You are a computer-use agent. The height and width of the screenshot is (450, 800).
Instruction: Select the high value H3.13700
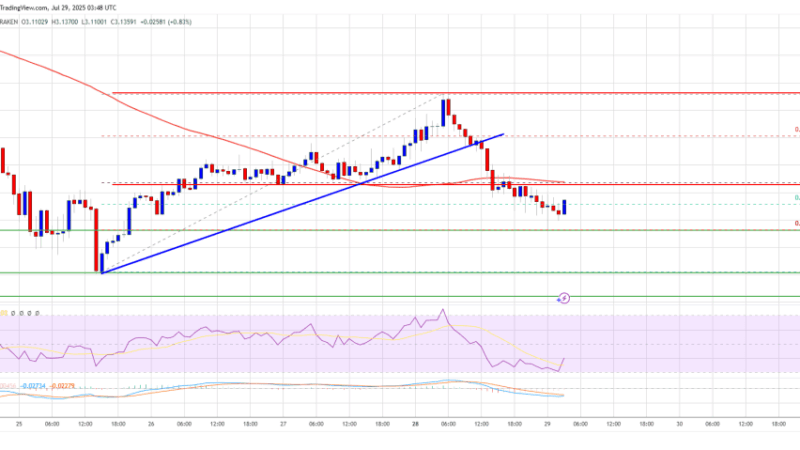click(x=64, y=22)
